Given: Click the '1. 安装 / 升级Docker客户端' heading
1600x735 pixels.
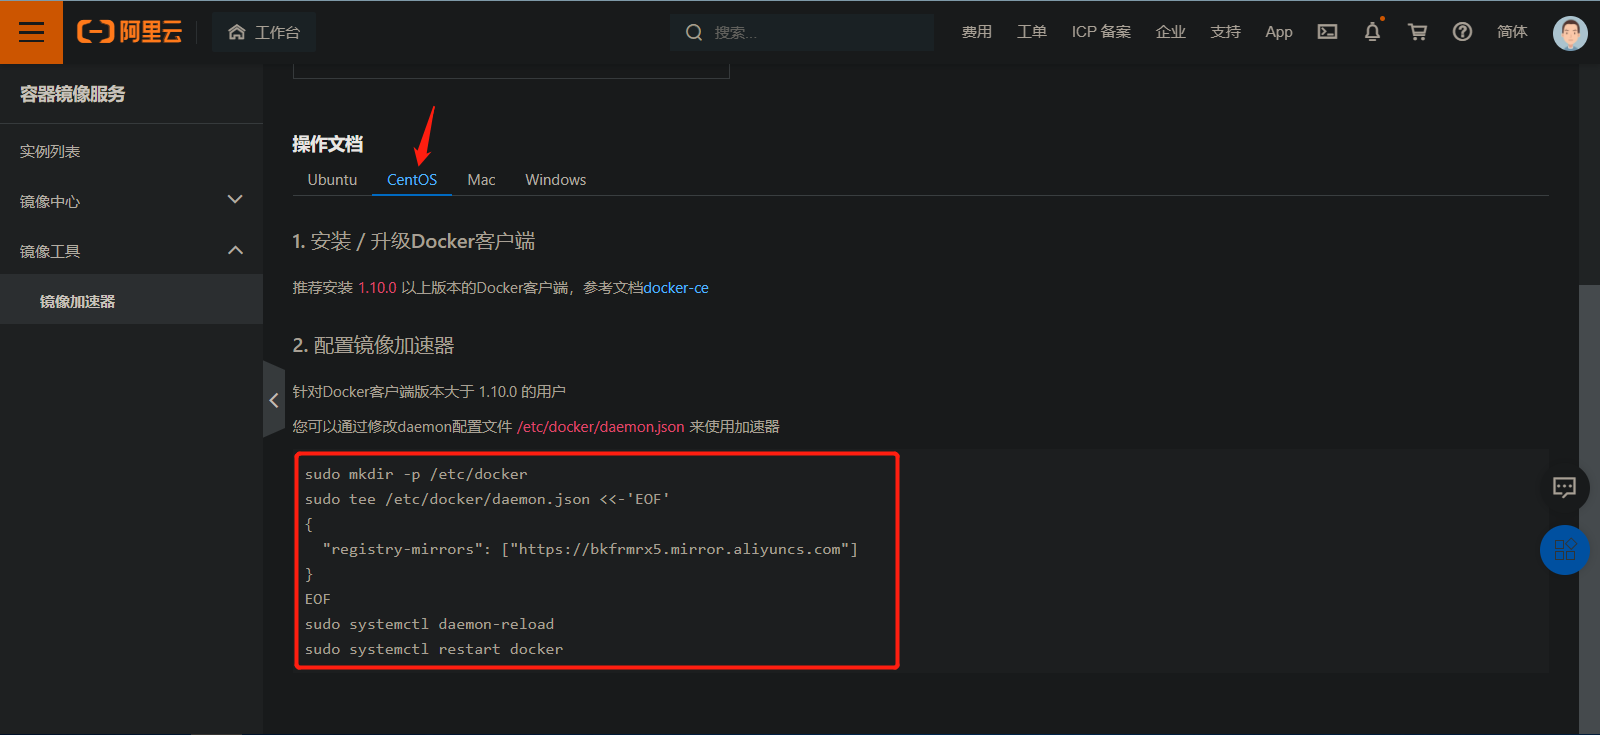Looking at the screenshot, I should (x=413, y=241).
